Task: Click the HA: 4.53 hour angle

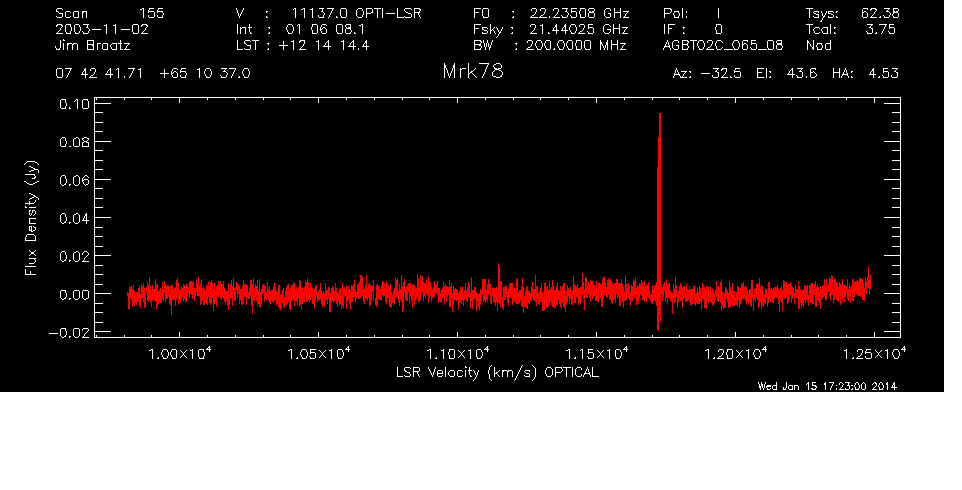Action: click(865, 74)
